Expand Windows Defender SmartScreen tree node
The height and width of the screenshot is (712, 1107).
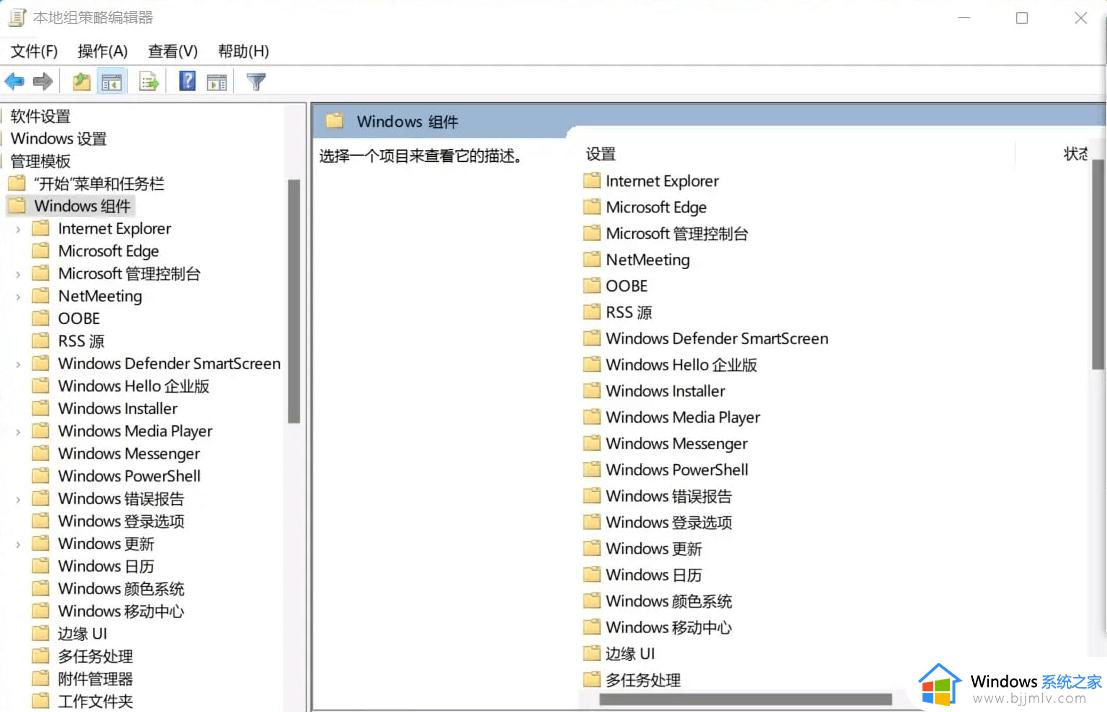(x=18, y=365)
